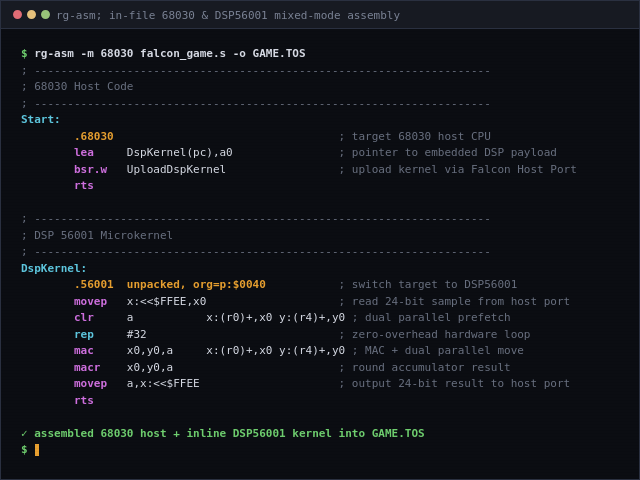Select operand 'DspKernel(pc),a0'

click(x=180, y=153)
